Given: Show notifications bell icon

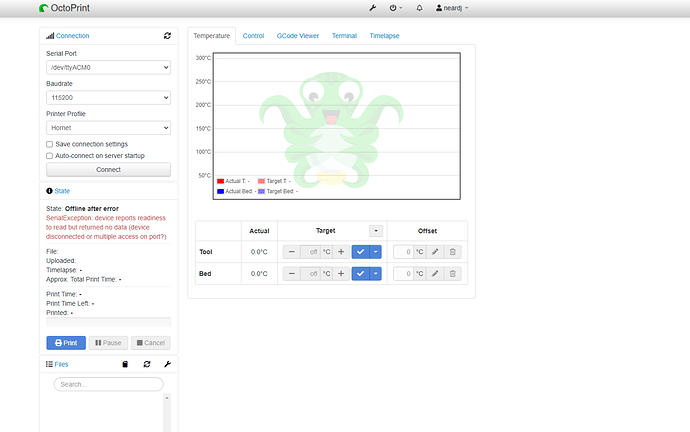Looking at the screenshot, I should (x=419, y=8).
